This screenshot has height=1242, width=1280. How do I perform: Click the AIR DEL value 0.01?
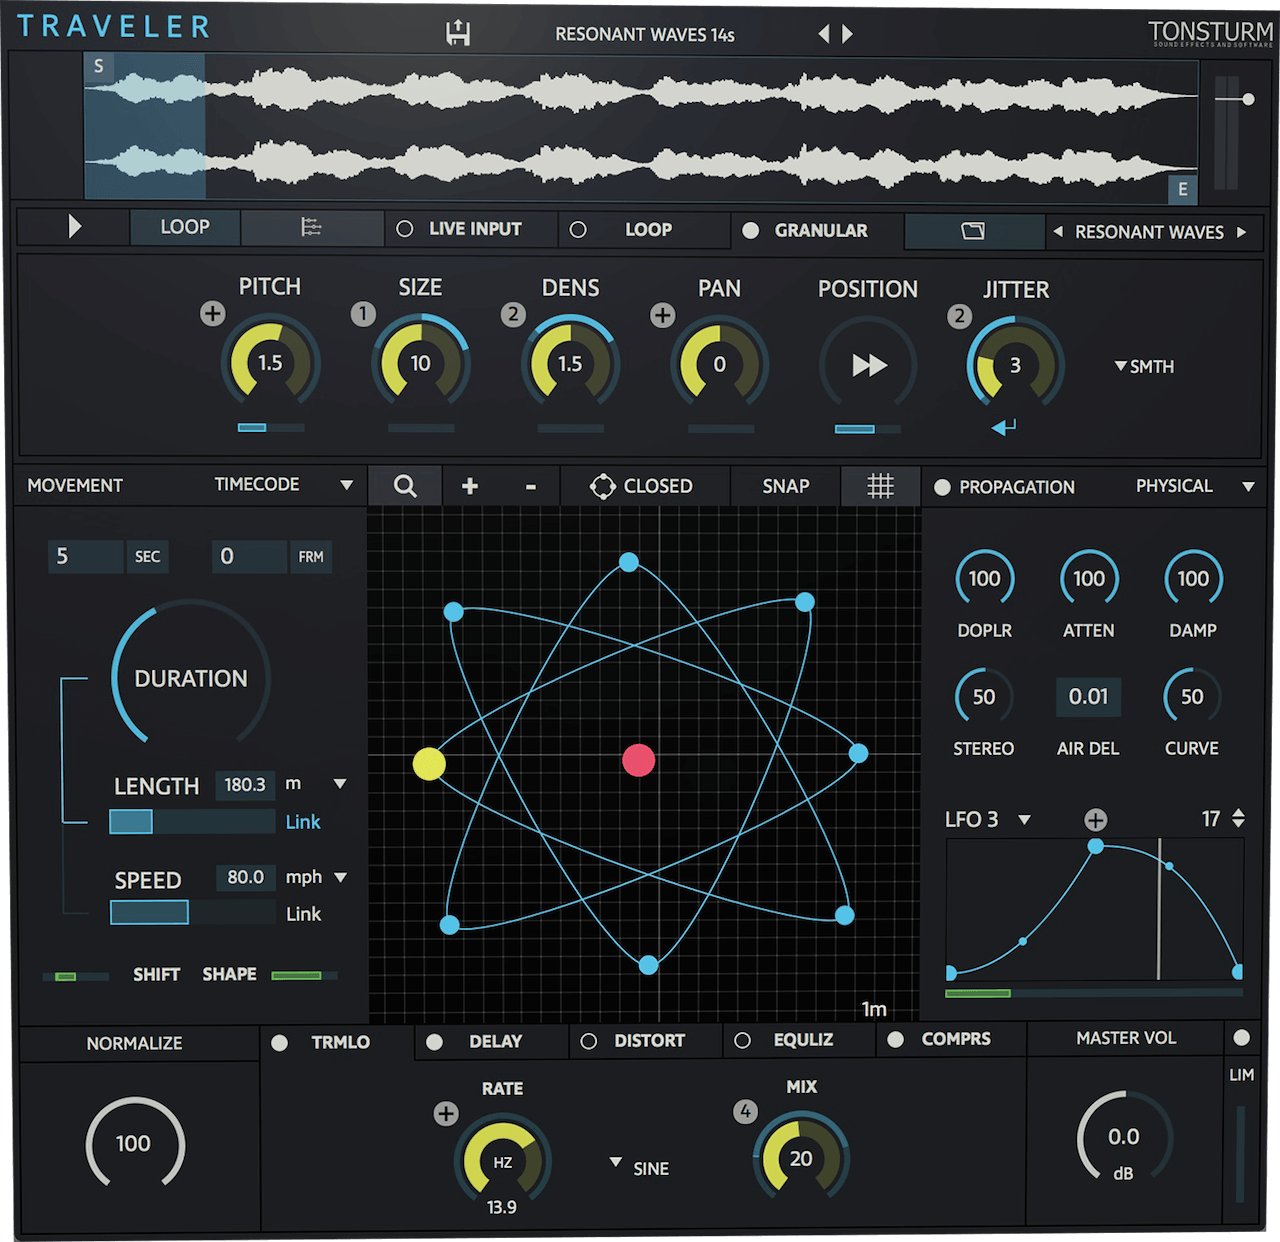tap(1088, 697)
